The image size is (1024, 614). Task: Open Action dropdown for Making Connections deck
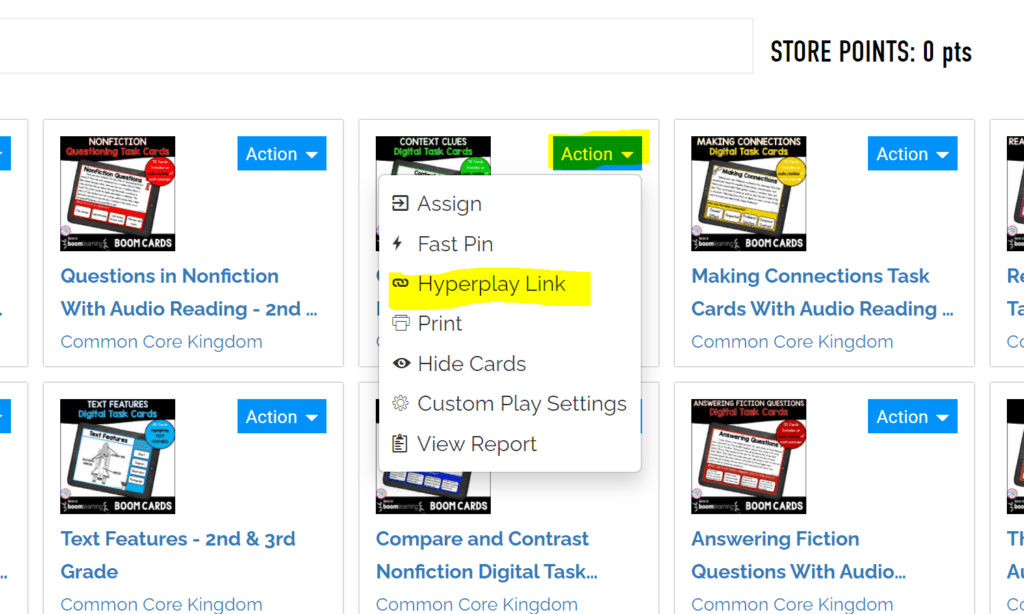coord(912,154)
